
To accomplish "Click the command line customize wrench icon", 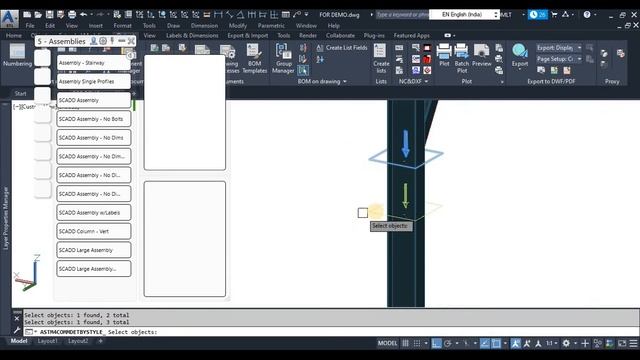I will coord(17,330).
